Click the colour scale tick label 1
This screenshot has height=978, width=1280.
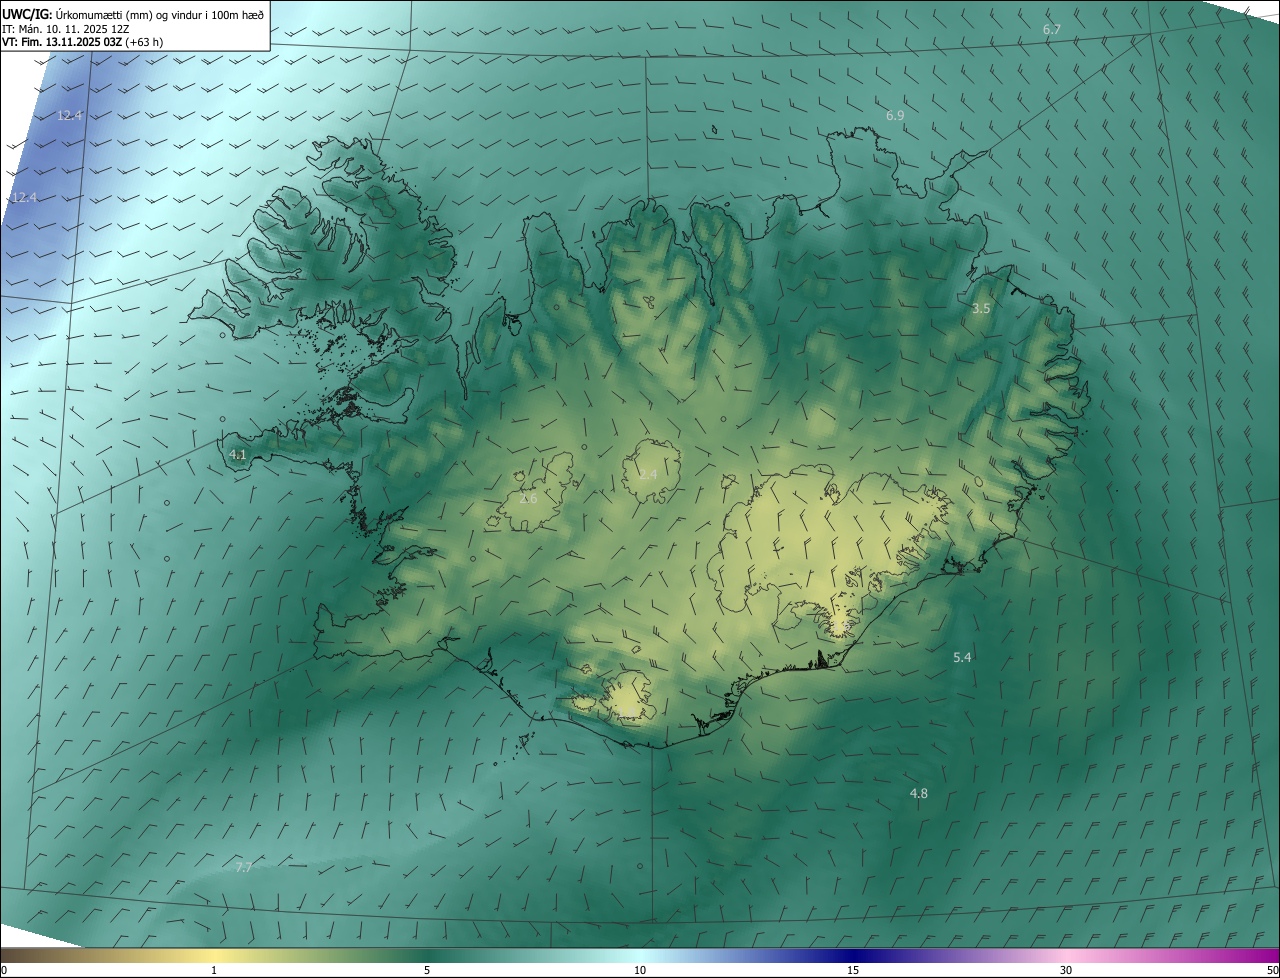coord(214,971)
